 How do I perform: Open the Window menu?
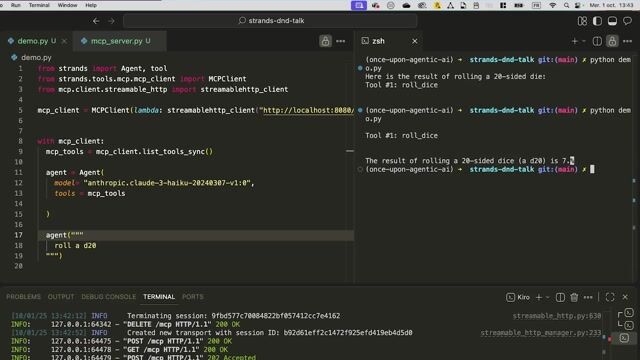67,5
